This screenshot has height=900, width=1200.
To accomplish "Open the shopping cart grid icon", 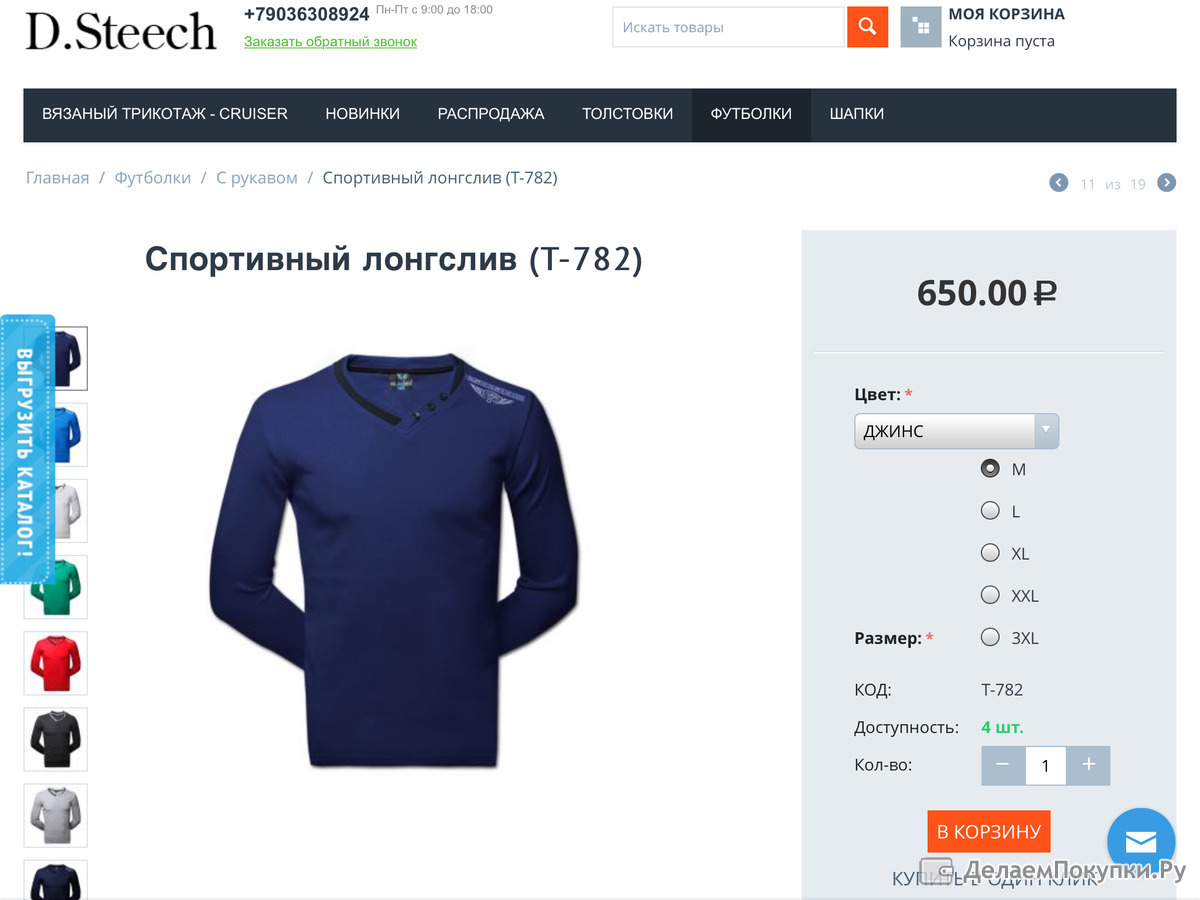I will 921,27.
